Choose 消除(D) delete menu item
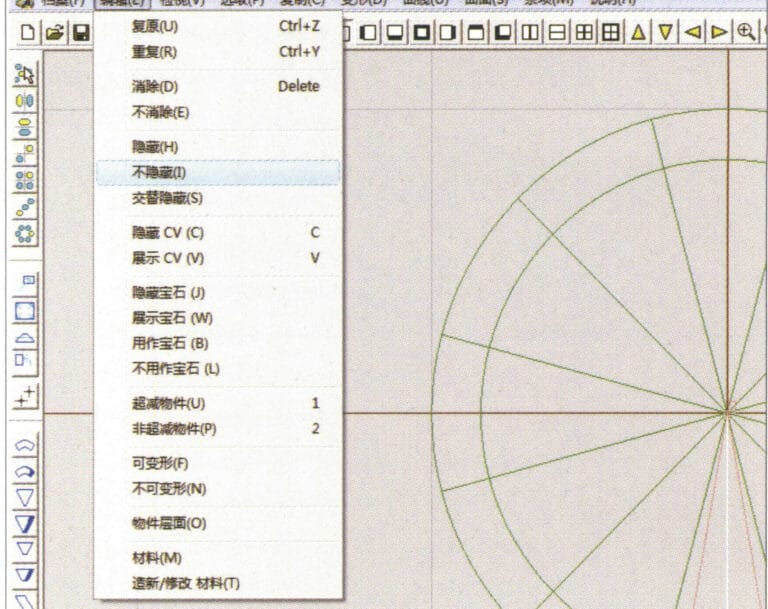Viewport: 768px width, 609px height. [x=218, y=86]
